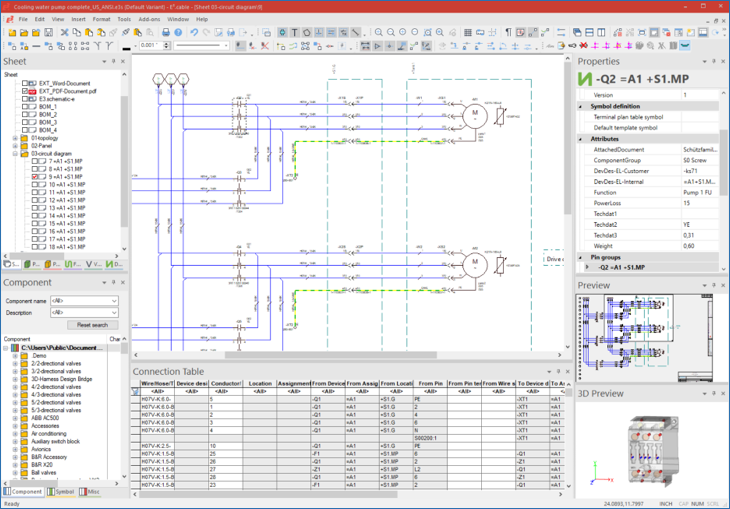The height and width of the screenshot is (509, 730).
Task: Toggle checkbox for sheet 9 =A1 +S1.MP
Action: pyautogui.click(x=36, y=177)
